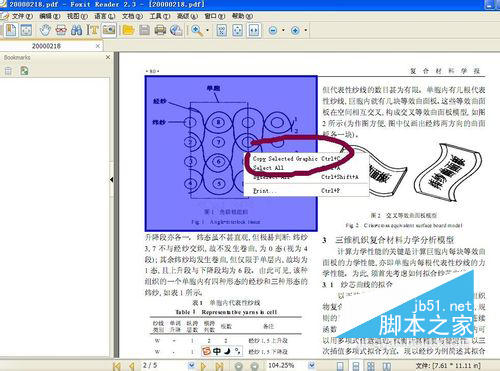Click the section 3 heading 三维机织复合材料力学分析模型
The width and height of the screenshot is (500, 371).
click(x=394, y=240)
